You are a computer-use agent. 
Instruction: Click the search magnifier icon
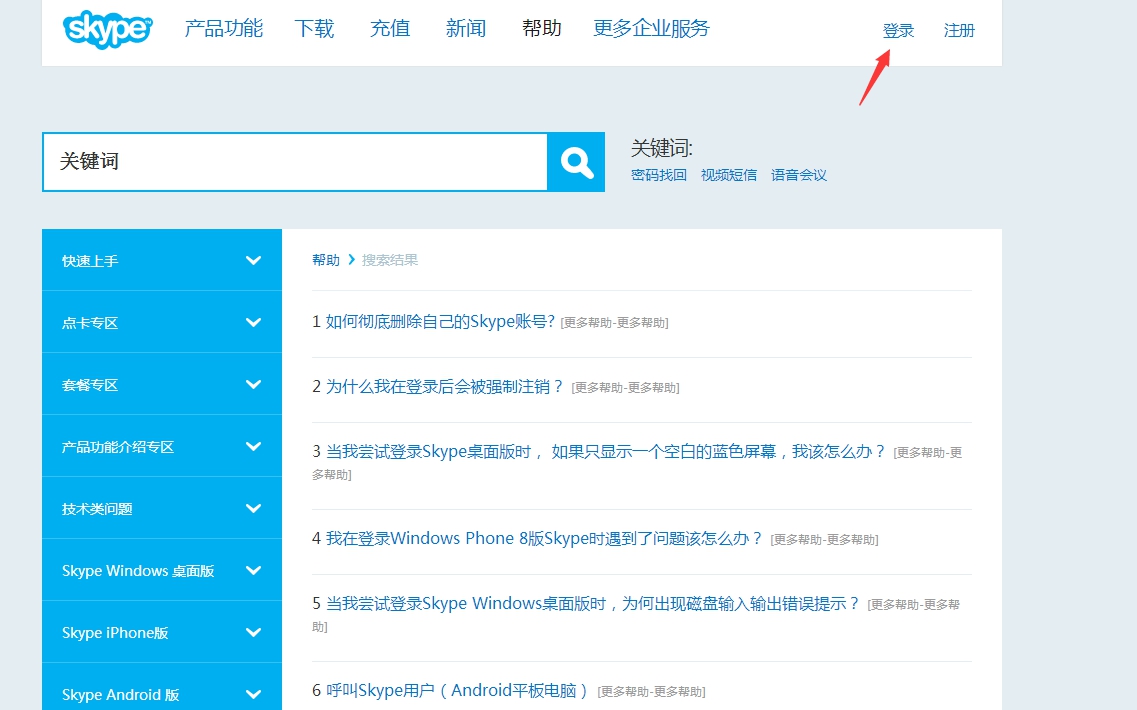pos(576,161)
